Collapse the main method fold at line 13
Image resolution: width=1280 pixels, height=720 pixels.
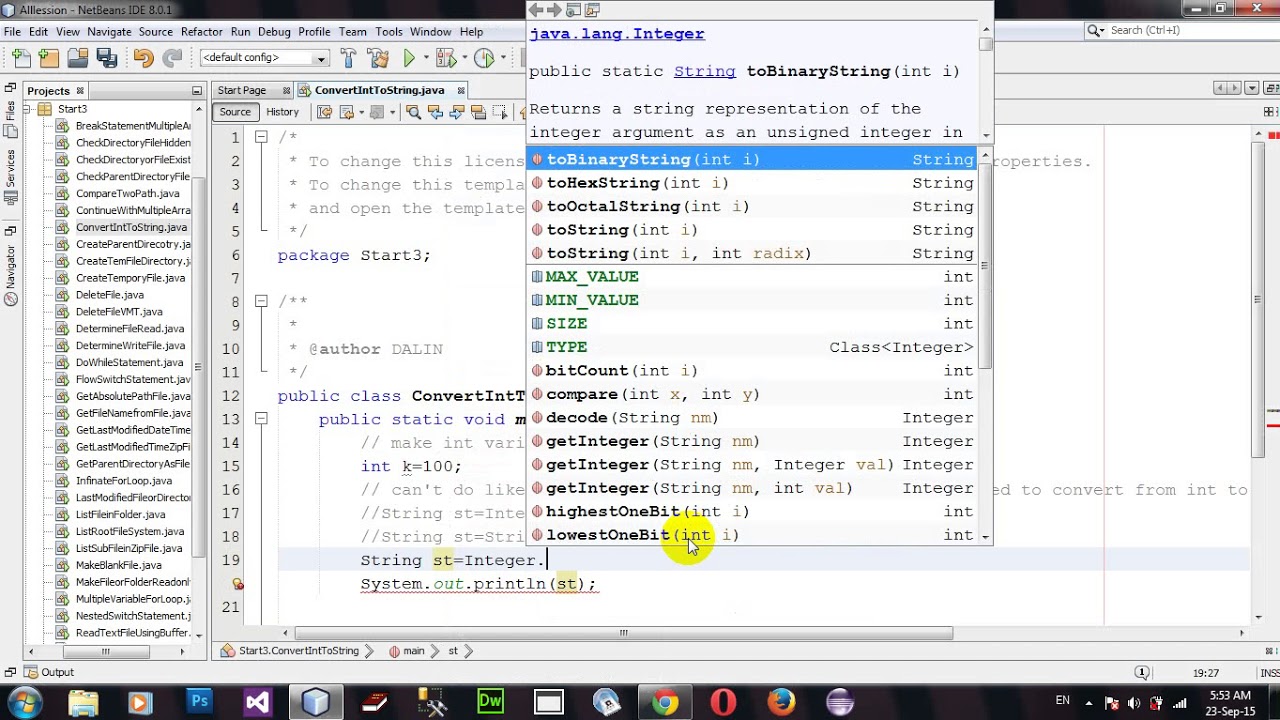tap(260, 419)
